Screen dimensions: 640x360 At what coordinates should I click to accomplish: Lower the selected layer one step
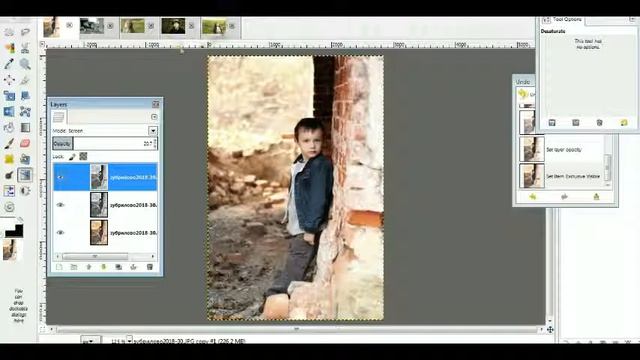[103, 267]
